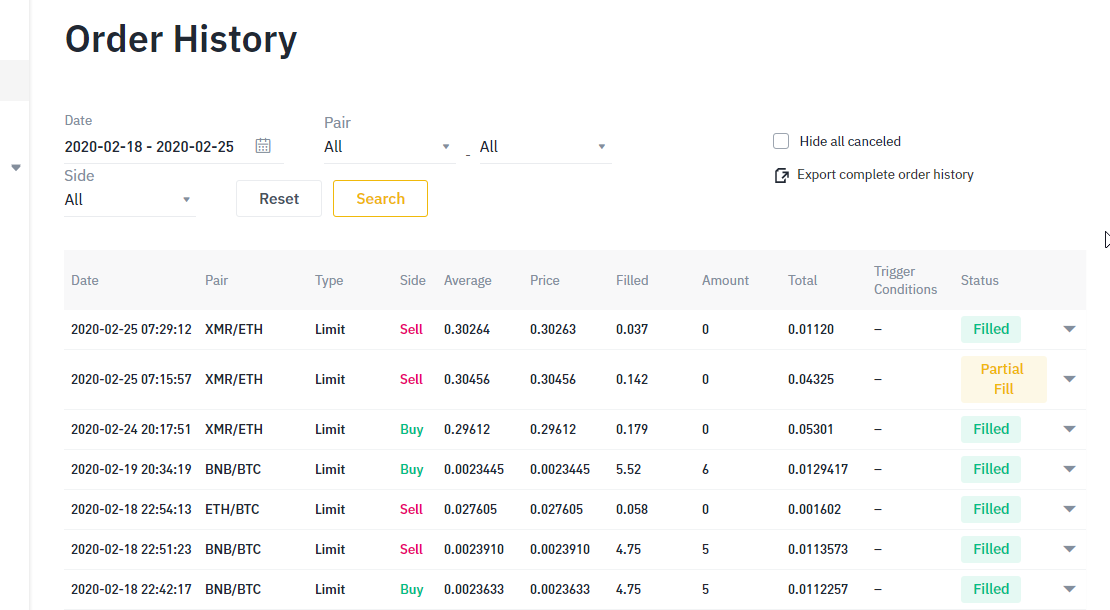Open the date range calendar icon

263,146
